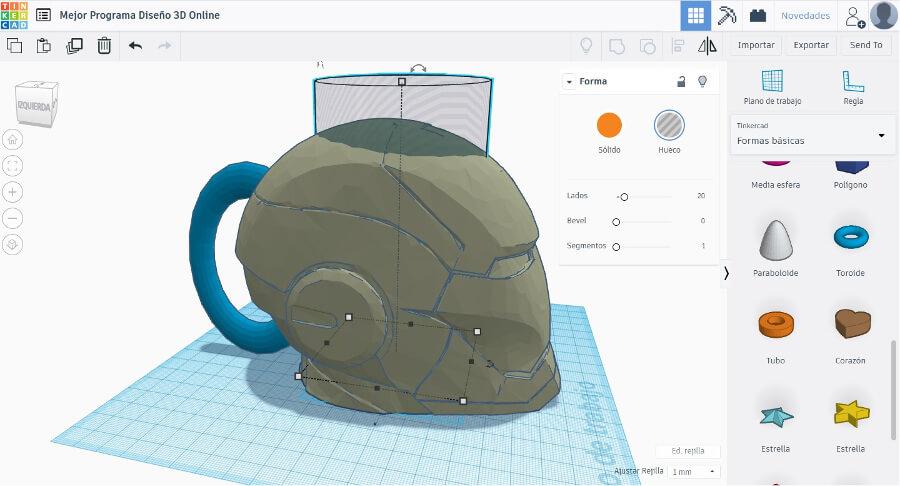Open the Minecraft pickaxe mode
This screenshot has height=486, width=900.
click(x=727, y=15)
